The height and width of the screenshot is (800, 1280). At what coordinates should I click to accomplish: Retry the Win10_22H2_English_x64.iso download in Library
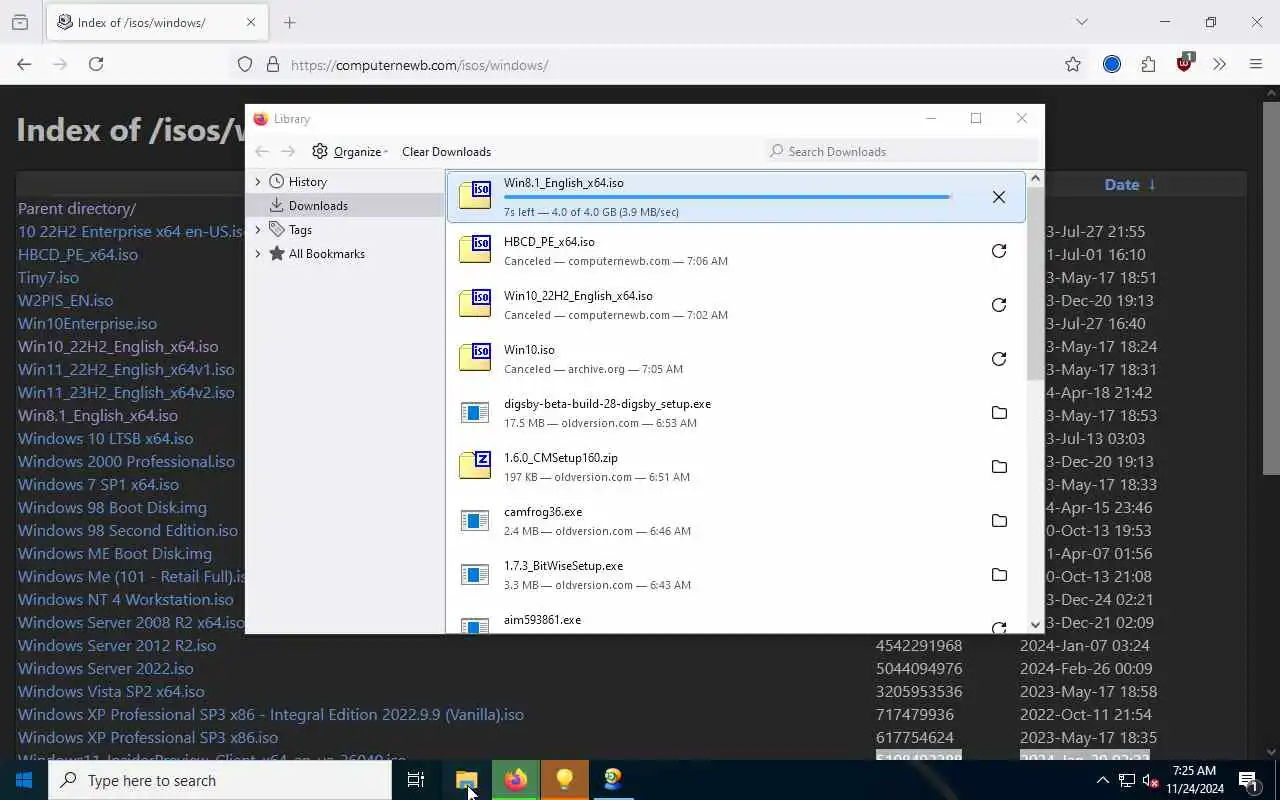(998, 305)
